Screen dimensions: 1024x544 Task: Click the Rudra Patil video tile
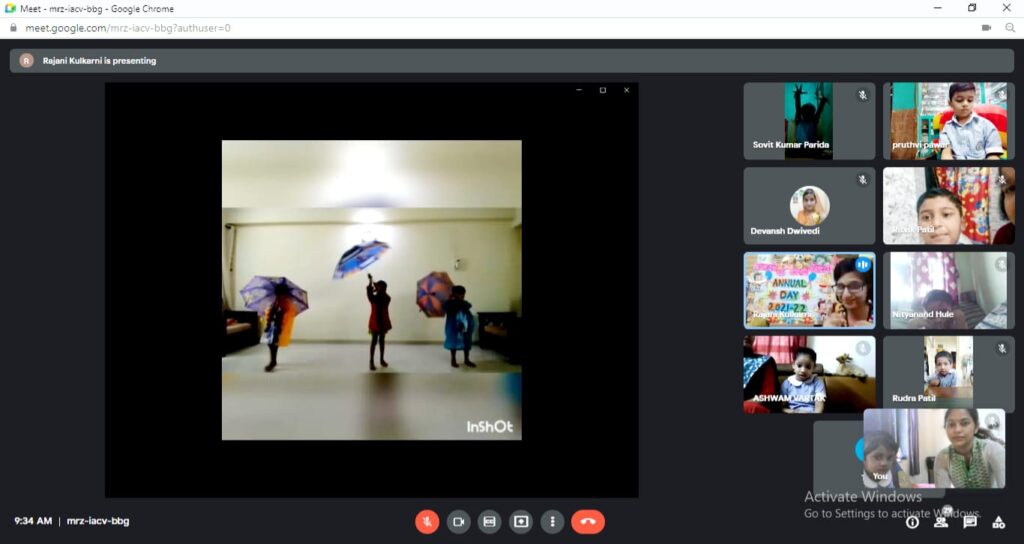949,375
